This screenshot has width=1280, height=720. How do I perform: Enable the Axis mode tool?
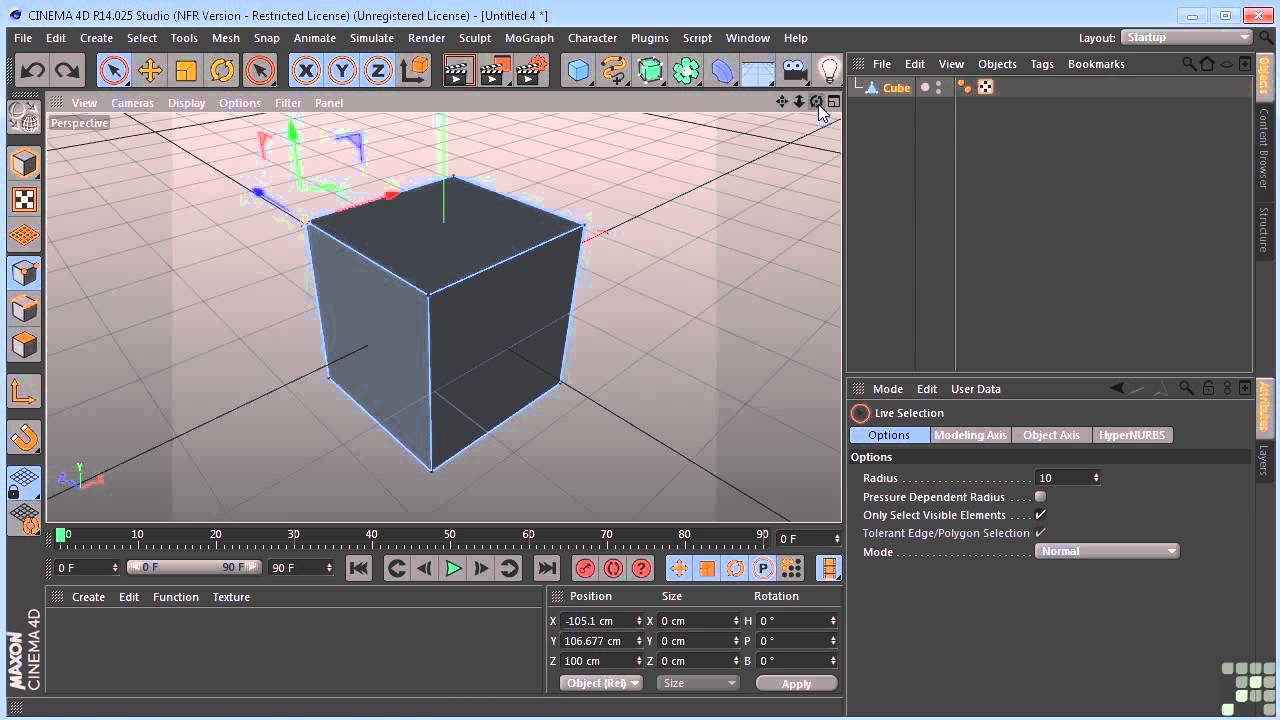(x=24, y=391)
